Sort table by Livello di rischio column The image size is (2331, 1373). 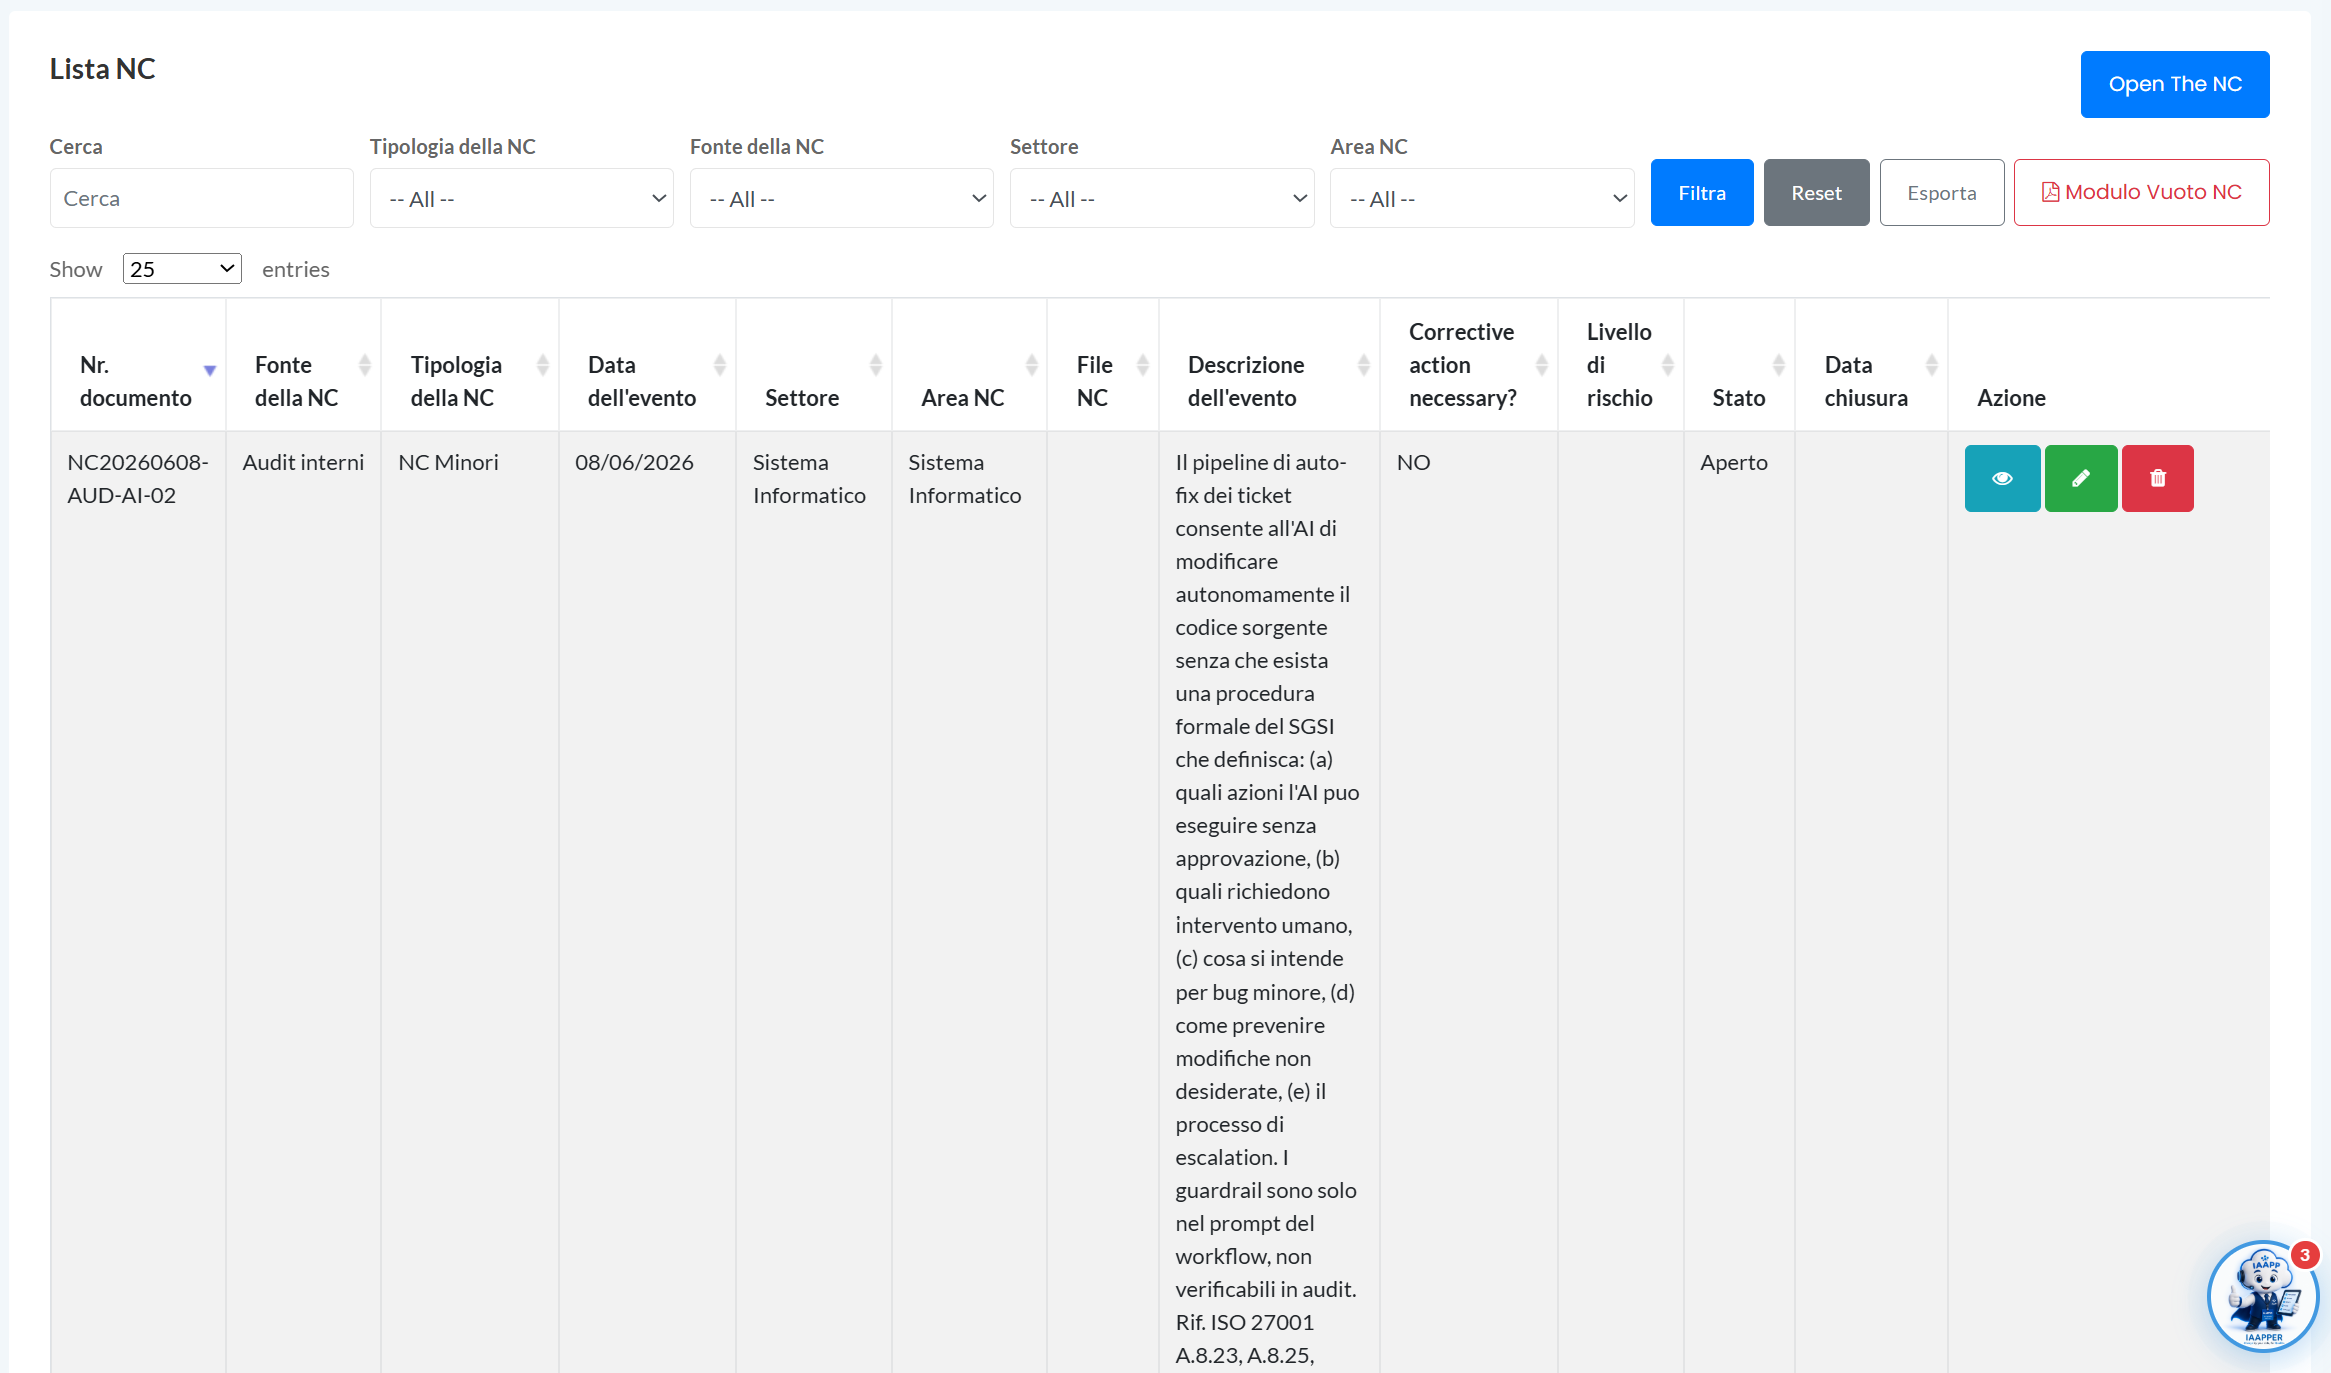[1621, 365]
